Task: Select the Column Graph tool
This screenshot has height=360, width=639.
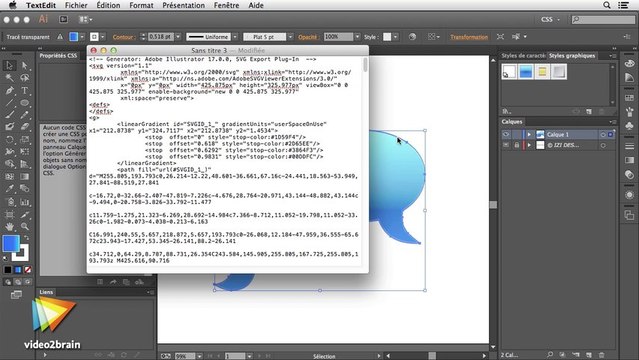Action: point(25,202)
